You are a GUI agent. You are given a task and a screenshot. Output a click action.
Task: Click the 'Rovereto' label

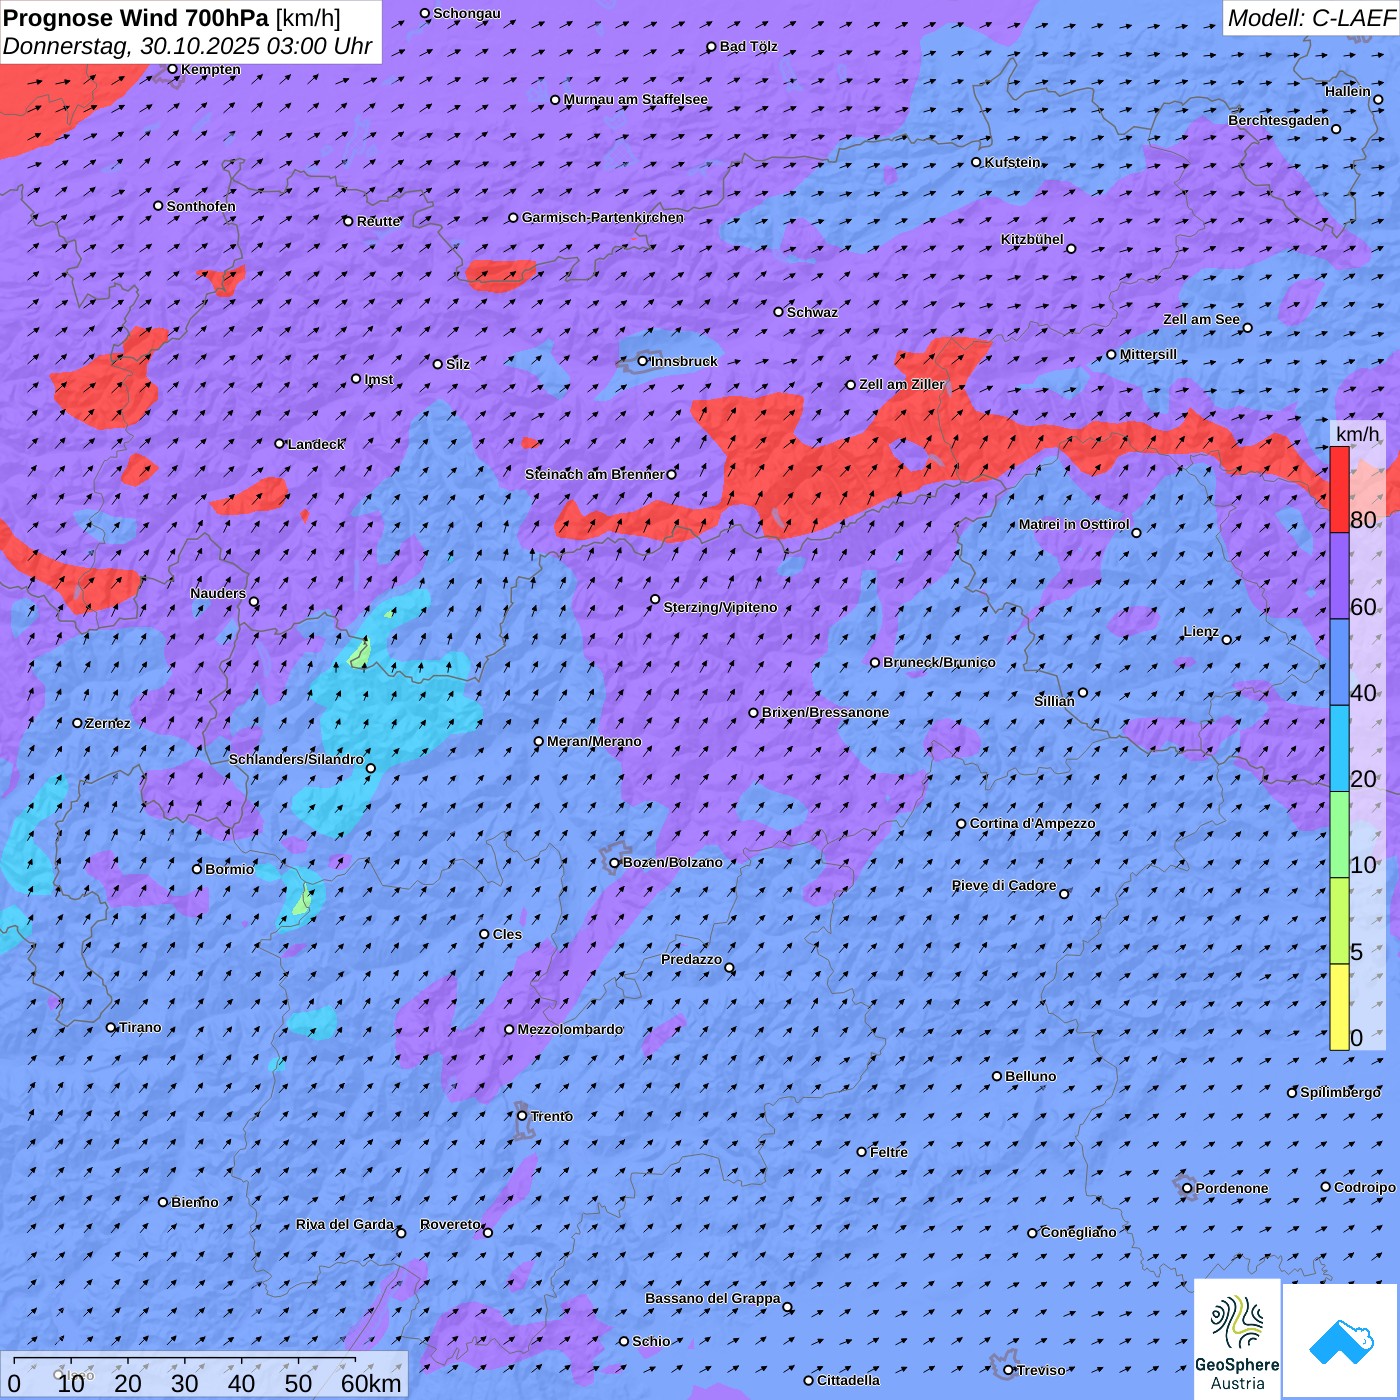point(450,1224)
